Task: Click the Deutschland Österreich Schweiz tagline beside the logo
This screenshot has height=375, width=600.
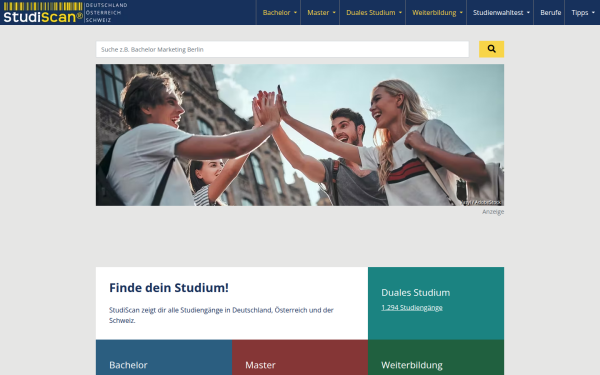Action: point(106,13)
